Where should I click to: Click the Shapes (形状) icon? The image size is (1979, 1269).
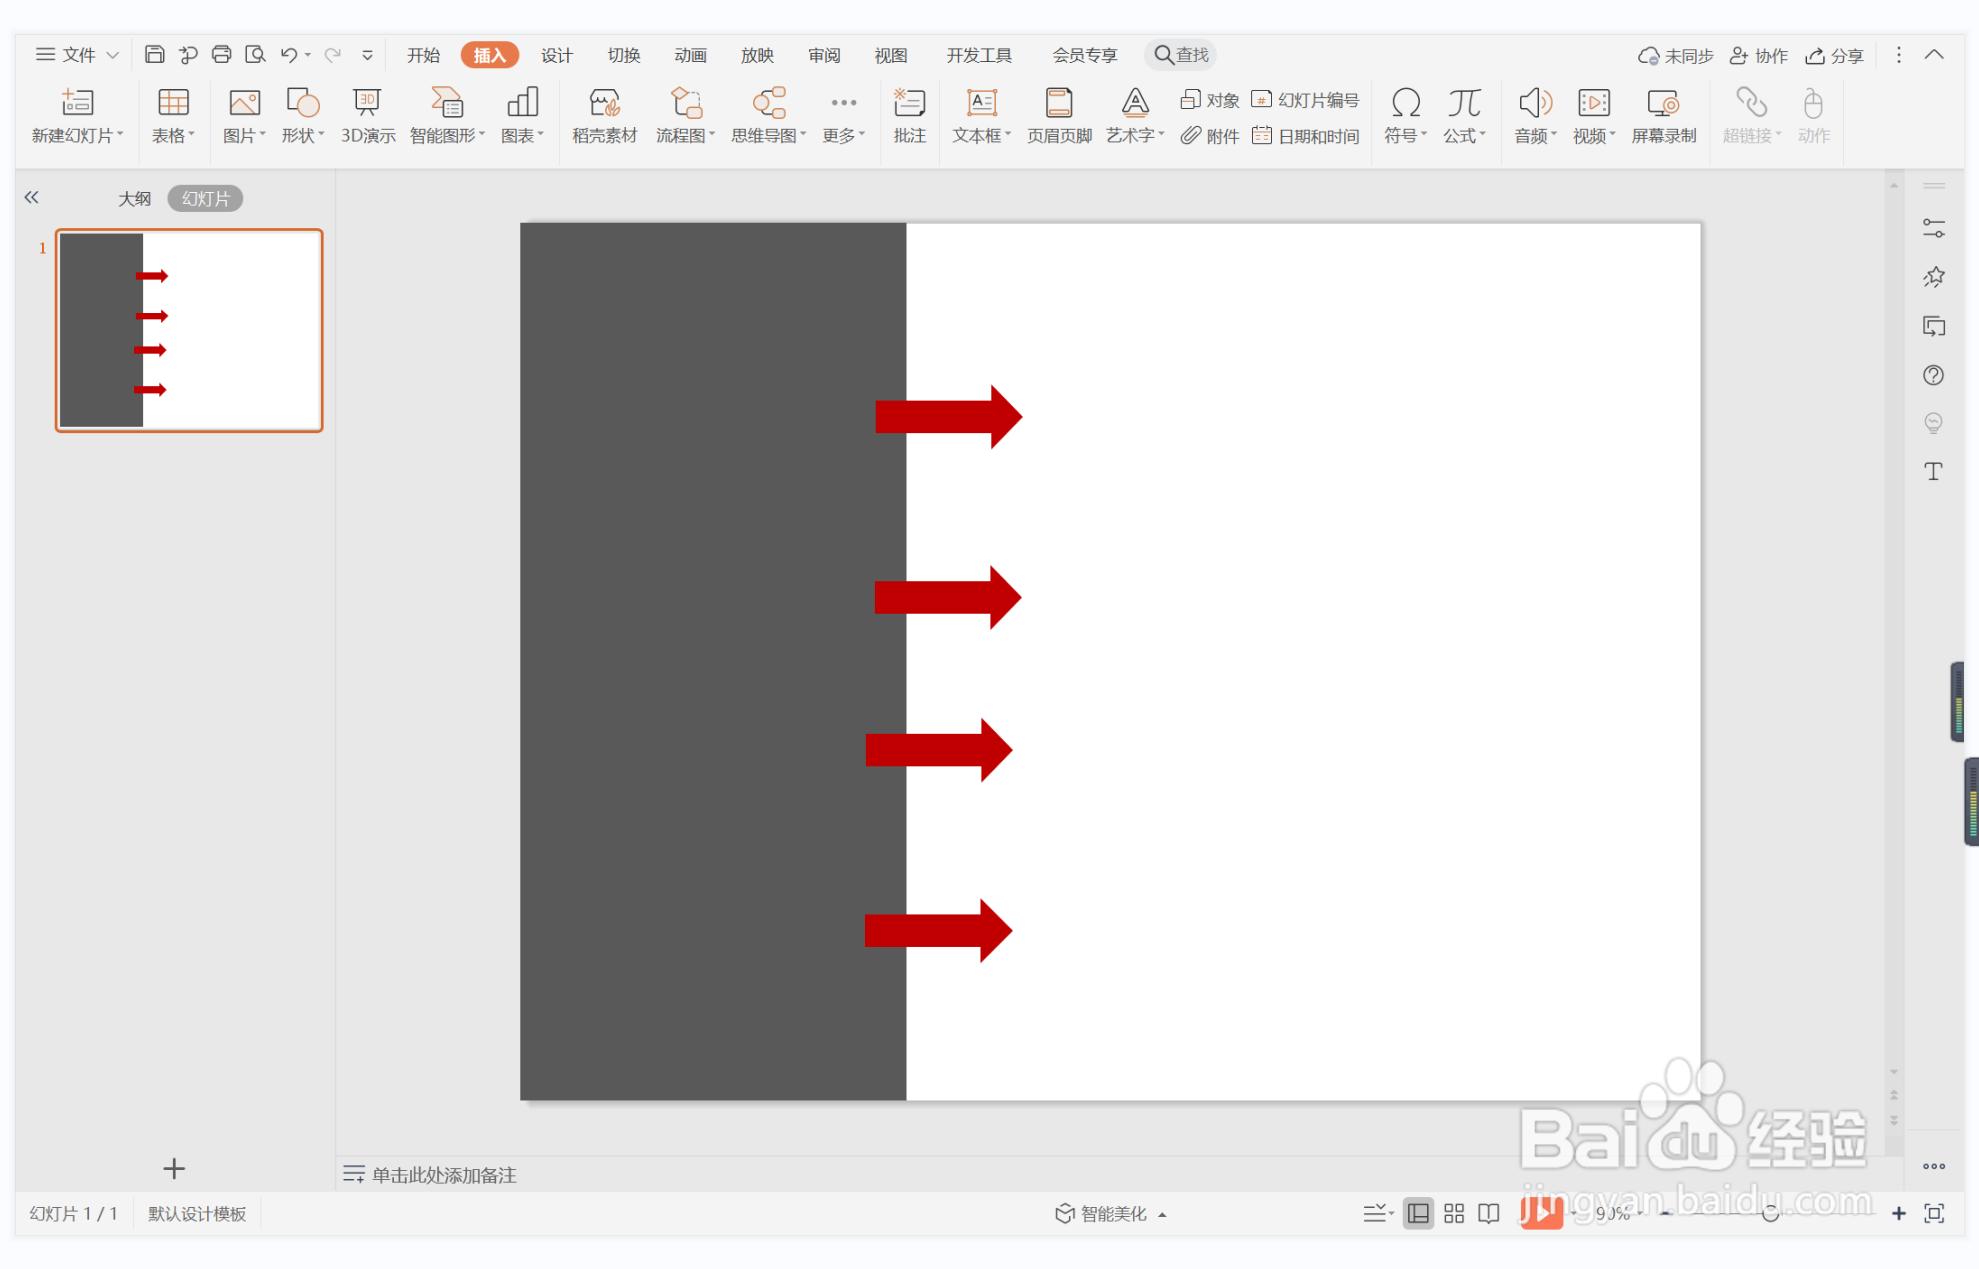[x=302, y=103]
